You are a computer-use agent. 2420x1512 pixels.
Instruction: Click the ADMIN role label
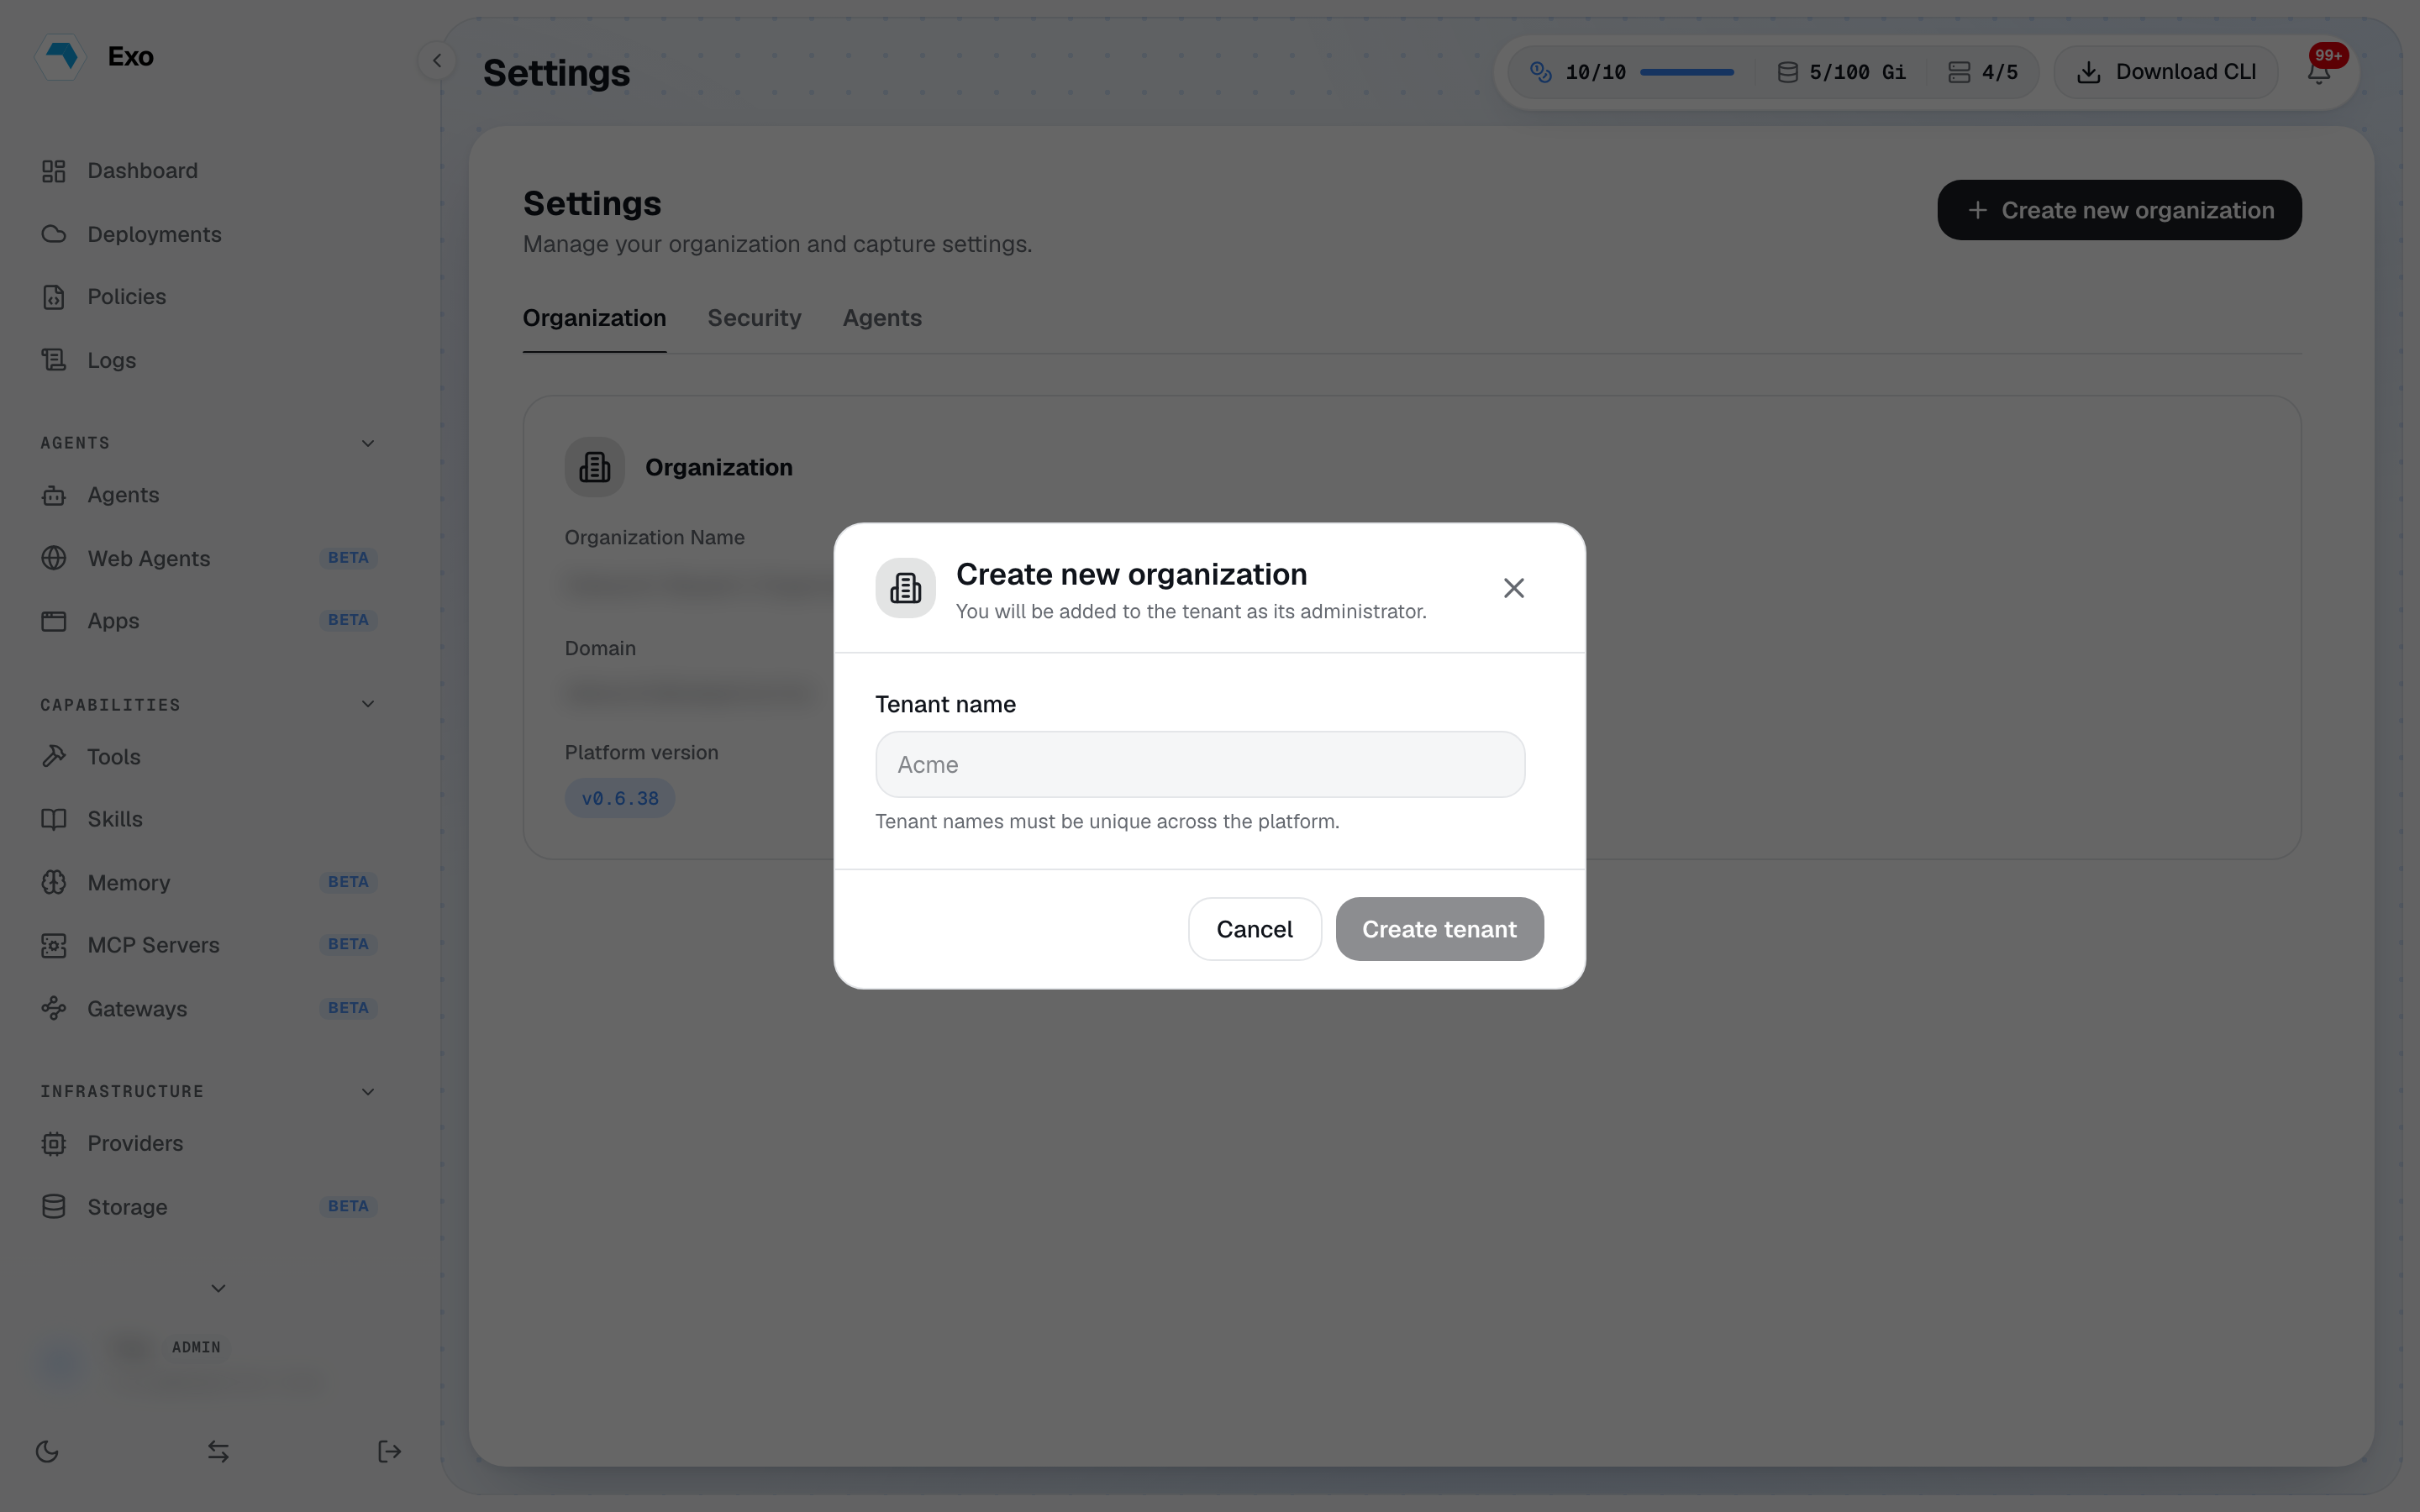[x=196, y=1347]
